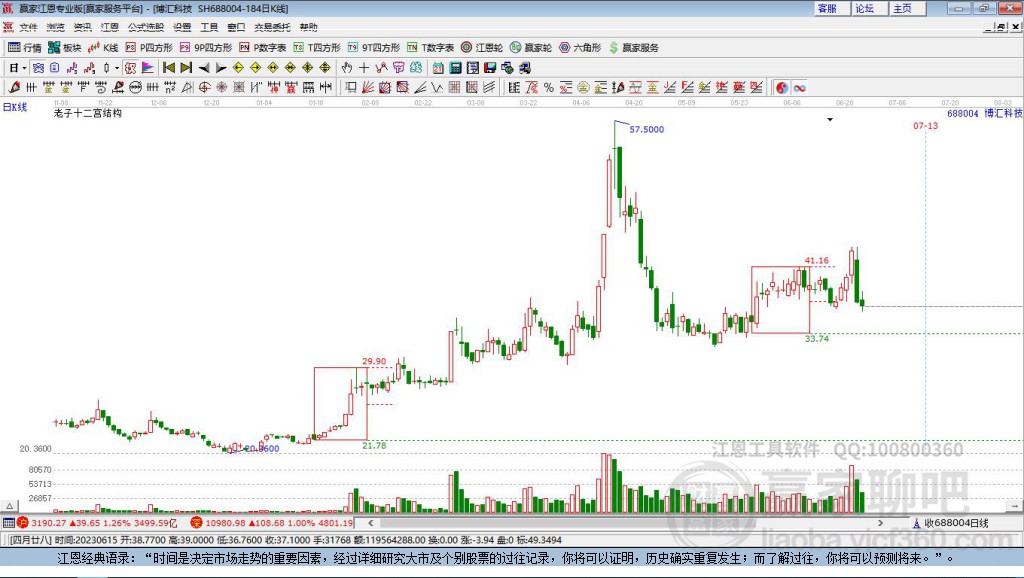Select the blue infinity loop icon

pyautogui.click(x=799, y=88)
